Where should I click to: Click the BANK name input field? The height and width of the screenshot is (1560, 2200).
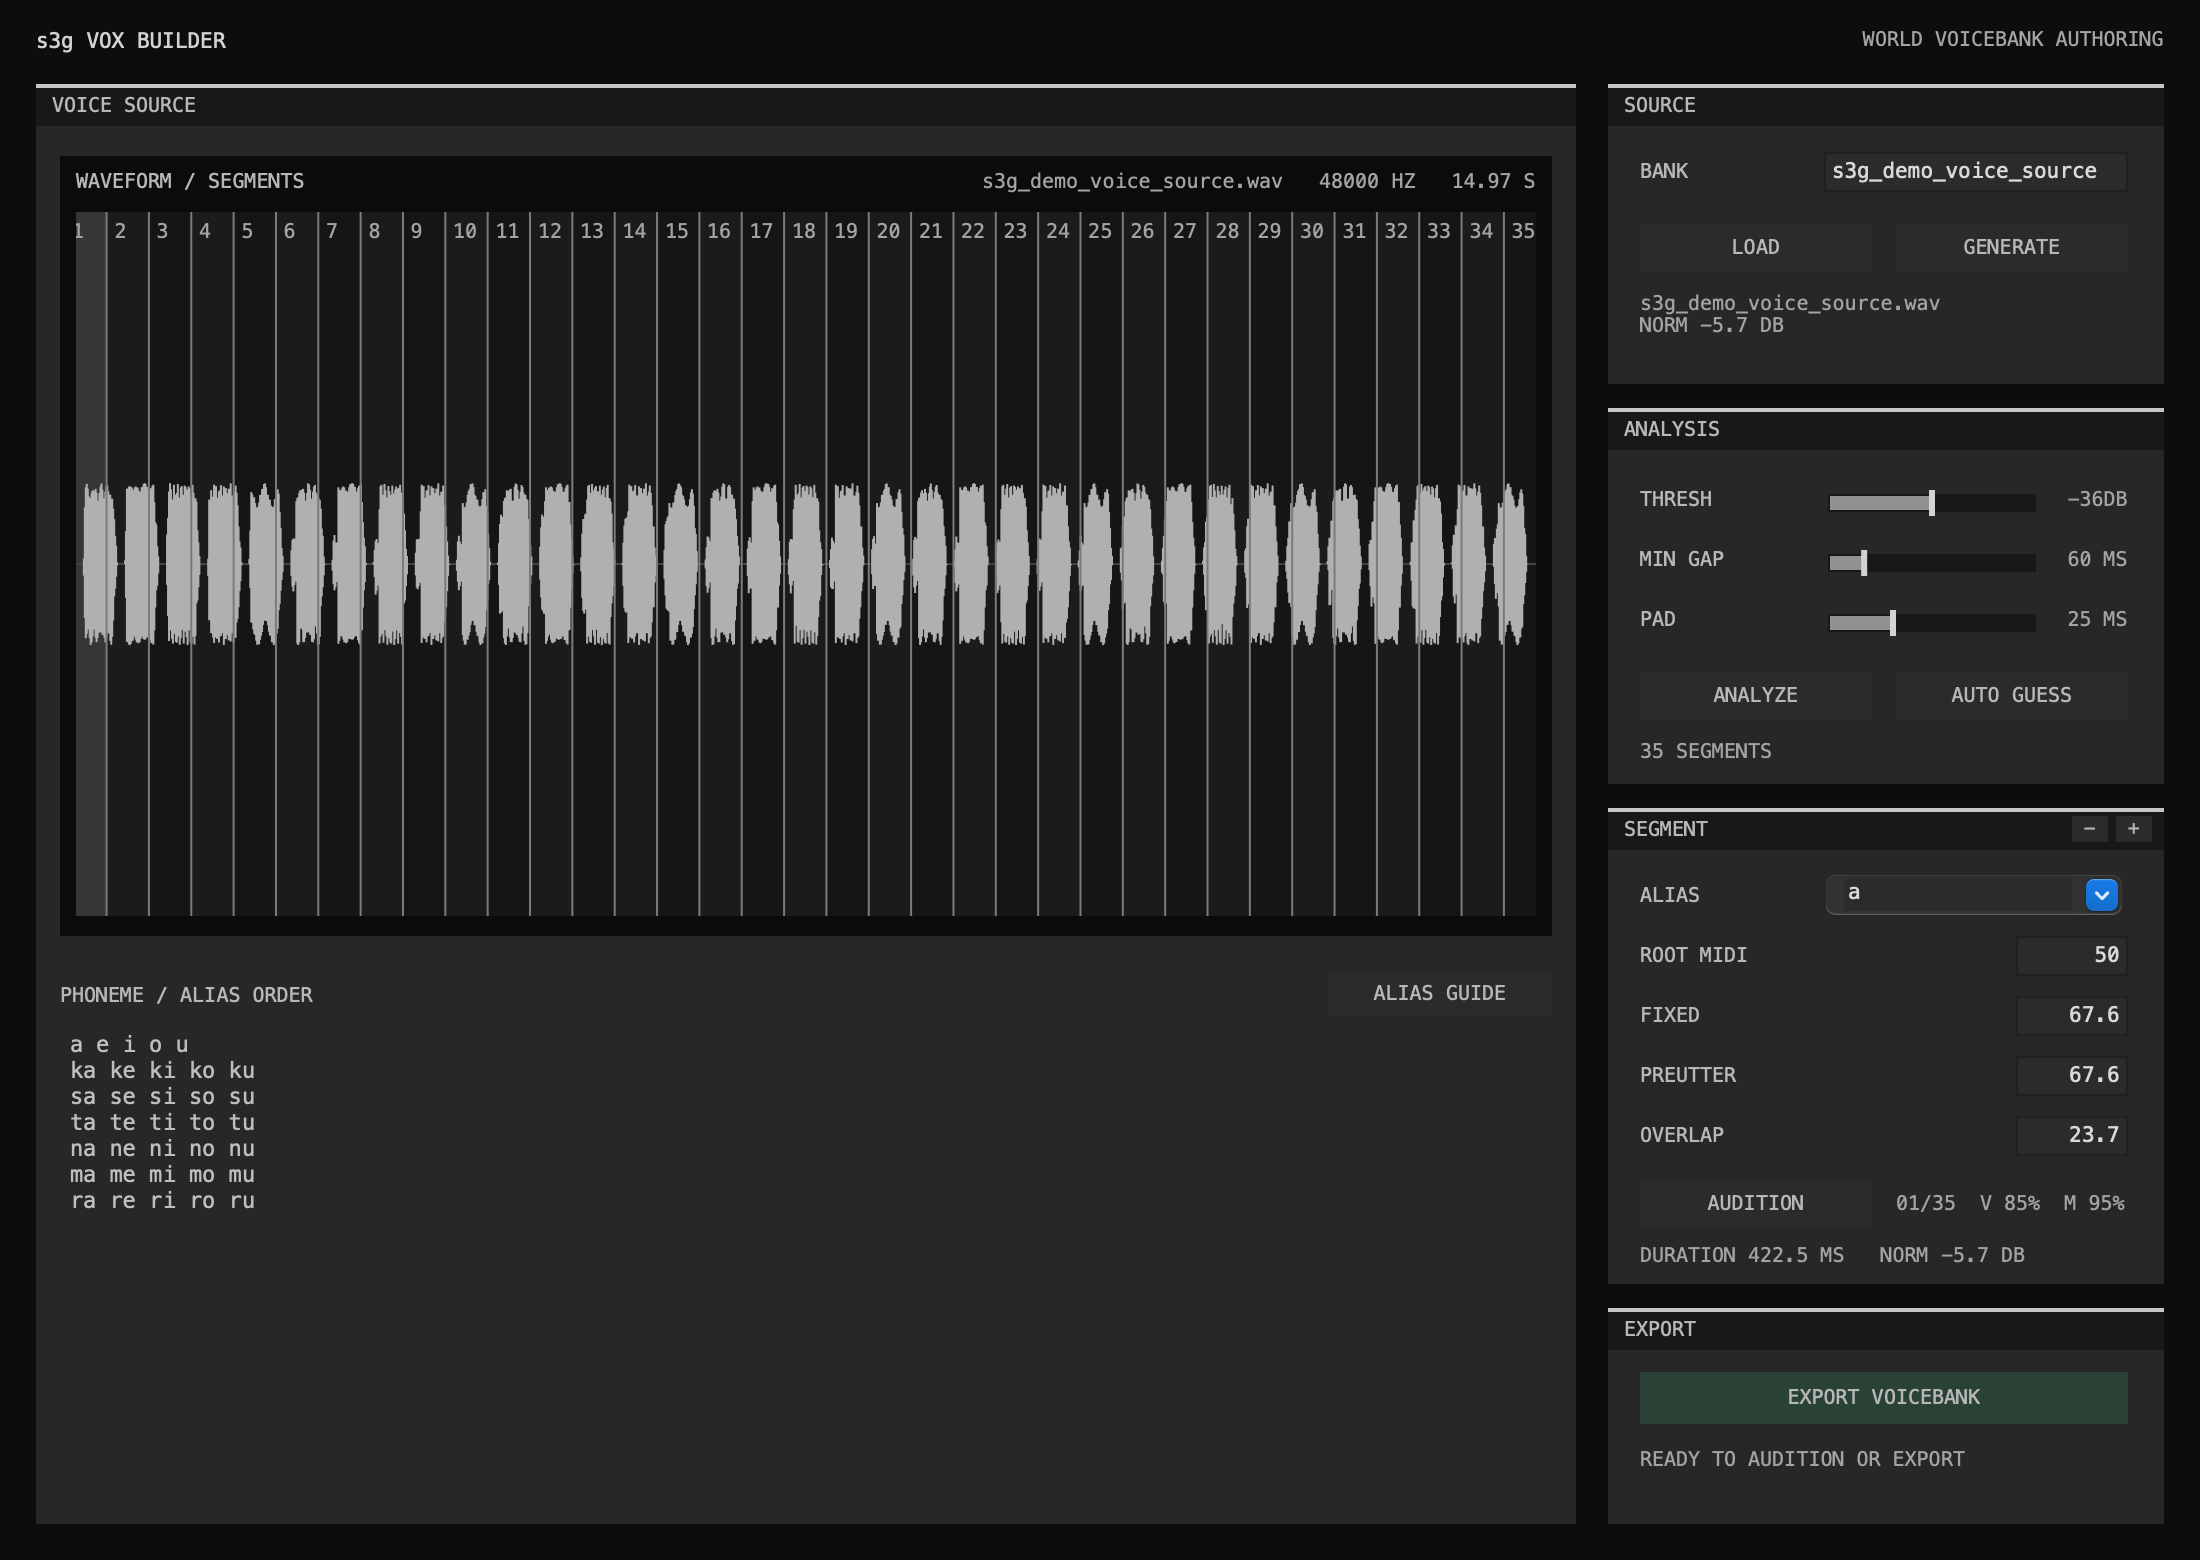(1975, 171)
